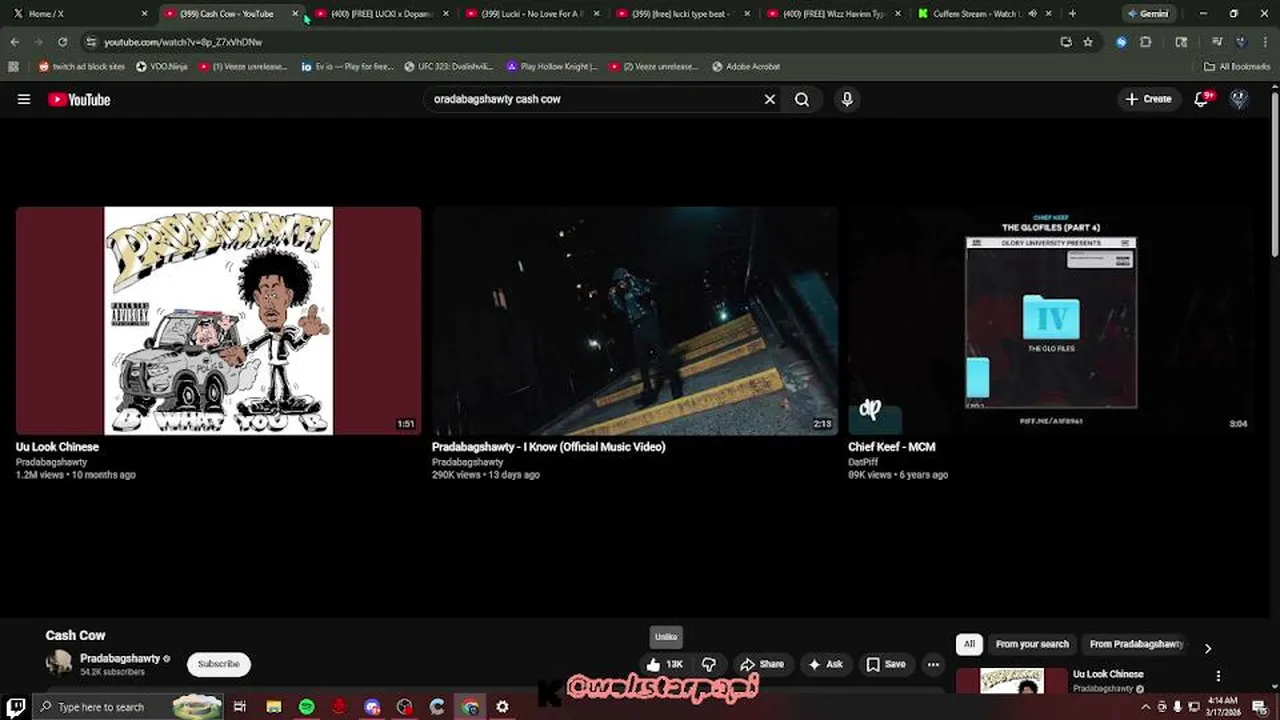Open Pradabagshawty - I Know title link
Image resolution: width=1280 pixels, height=720 pixels.
(548, 447)
